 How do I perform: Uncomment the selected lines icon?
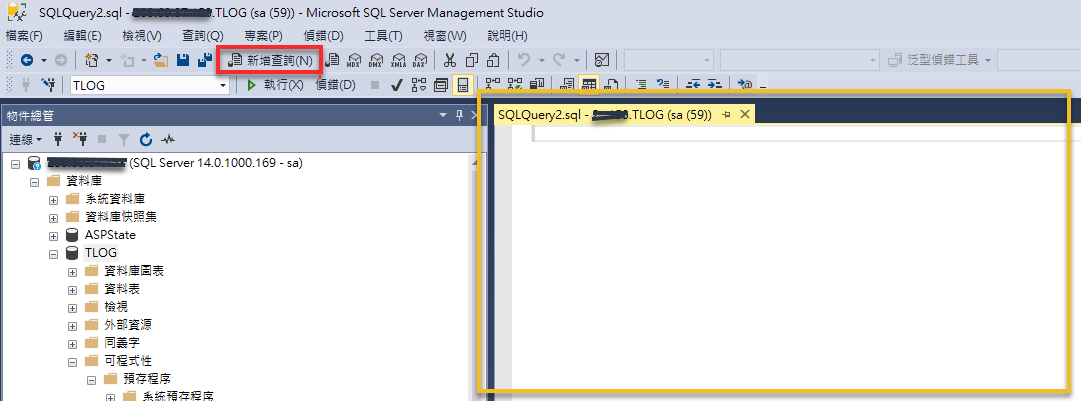coord(663,84)
